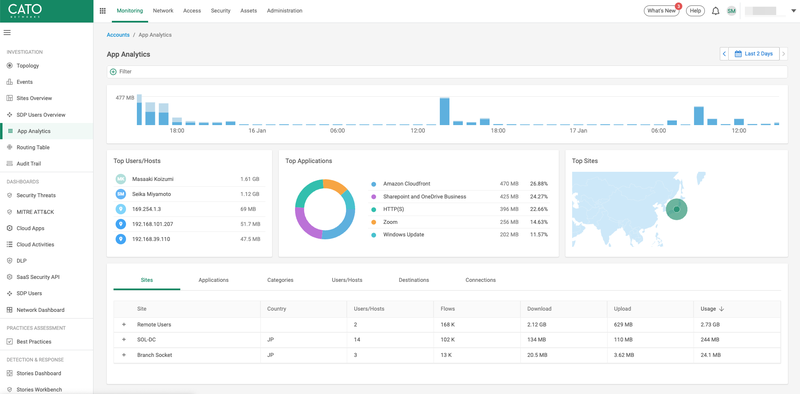This screenshot has height=394, width=800.
Task: Click the MK avatar for Masaaki Koizumi
Action: pos(120,179)
